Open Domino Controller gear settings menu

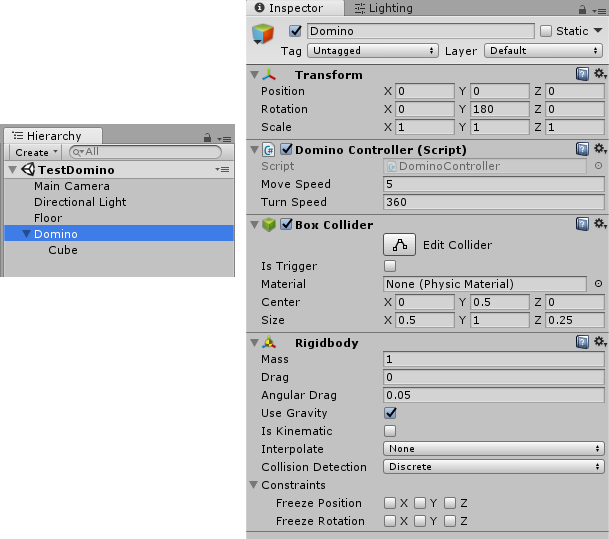click(600, 148)
